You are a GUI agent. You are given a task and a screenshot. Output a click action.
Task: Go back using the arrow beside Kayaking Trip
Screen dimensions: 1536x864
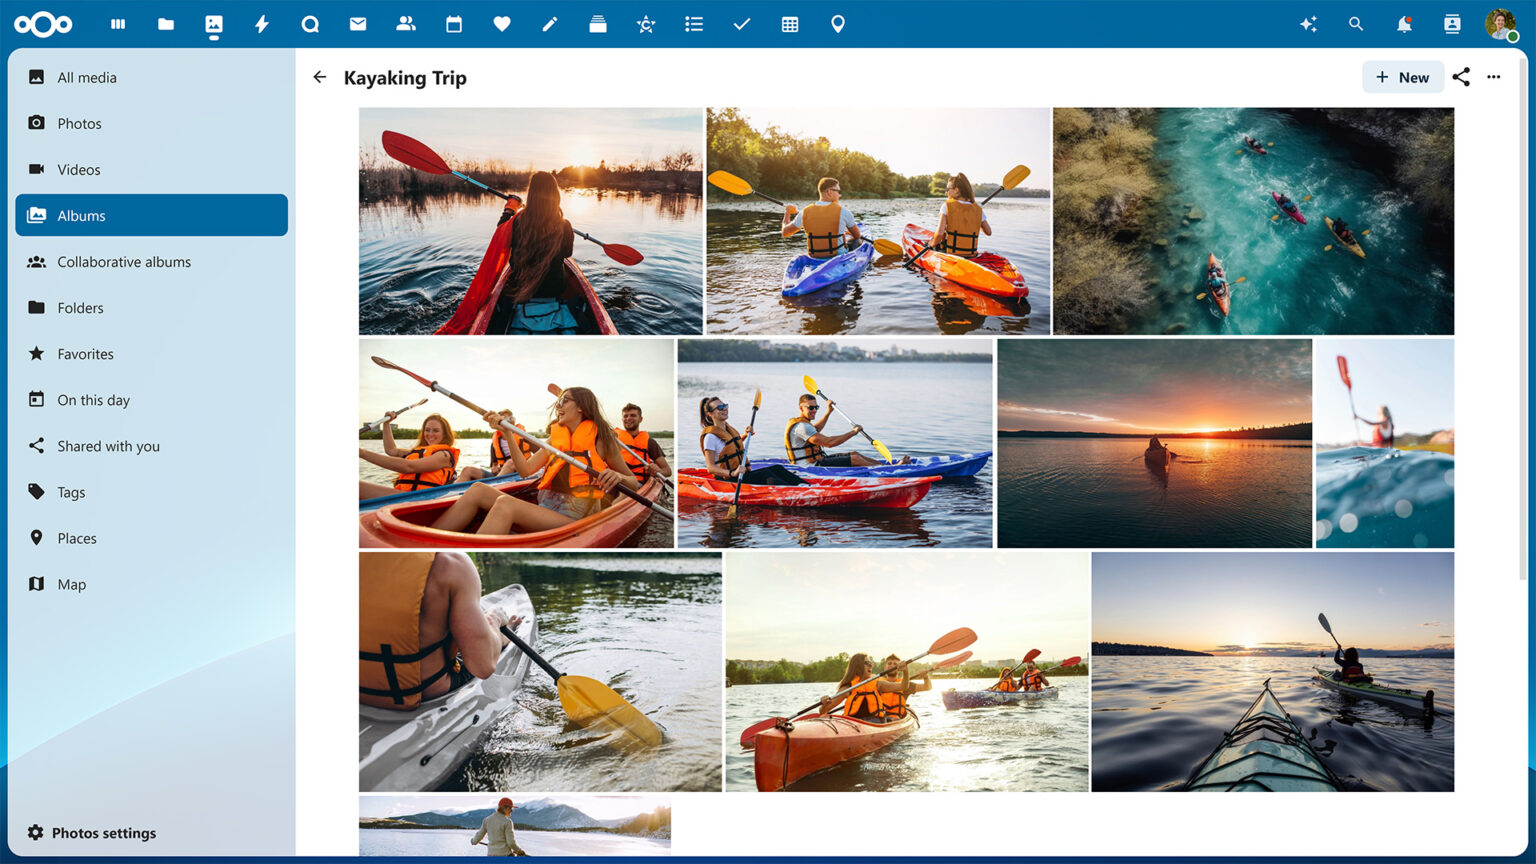[x=319, y=77]
